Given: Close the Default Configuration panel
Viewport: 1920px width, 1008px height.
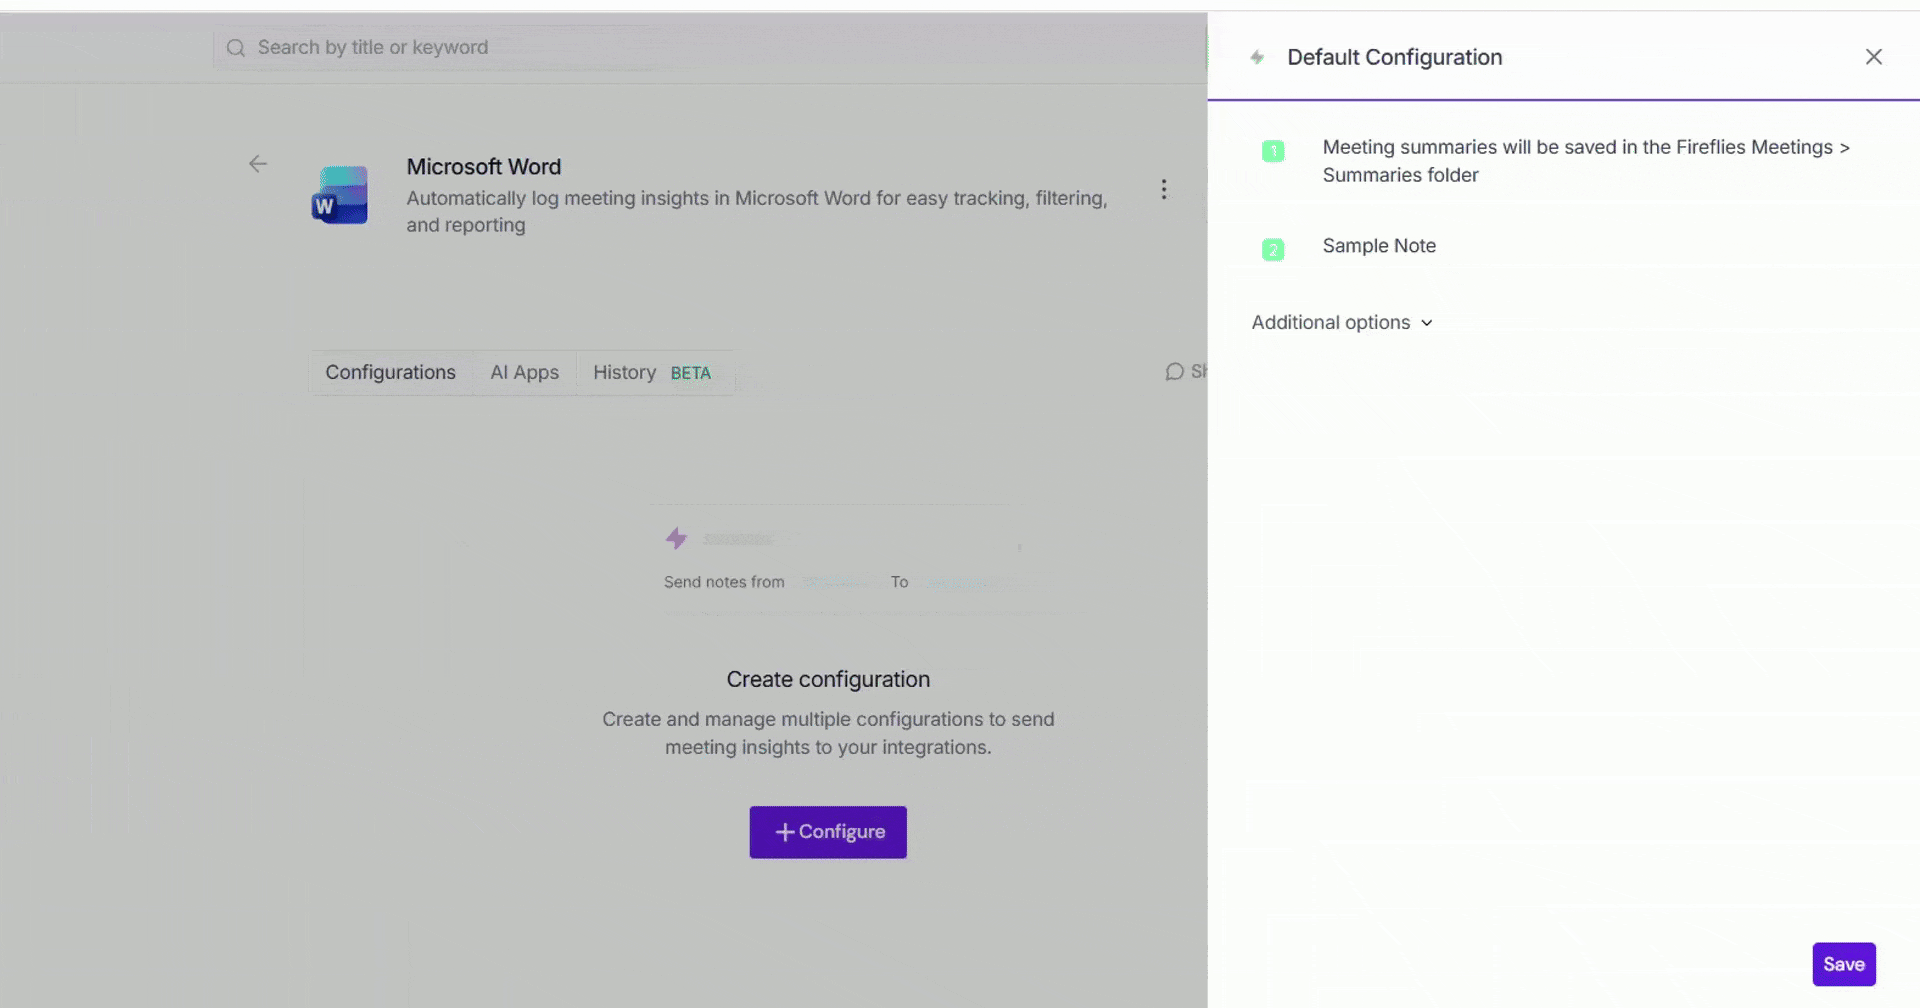Looking at the screenshot, I should [x=1873, y=57].
